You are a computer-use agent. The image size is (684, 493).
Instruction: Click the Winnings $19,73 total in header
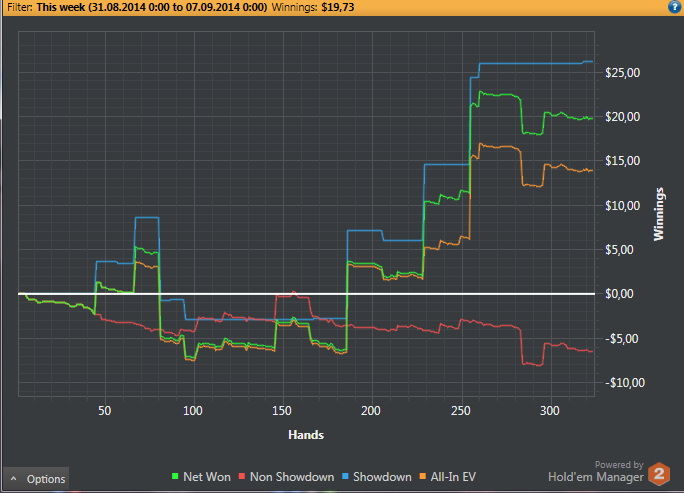[313, 7]
